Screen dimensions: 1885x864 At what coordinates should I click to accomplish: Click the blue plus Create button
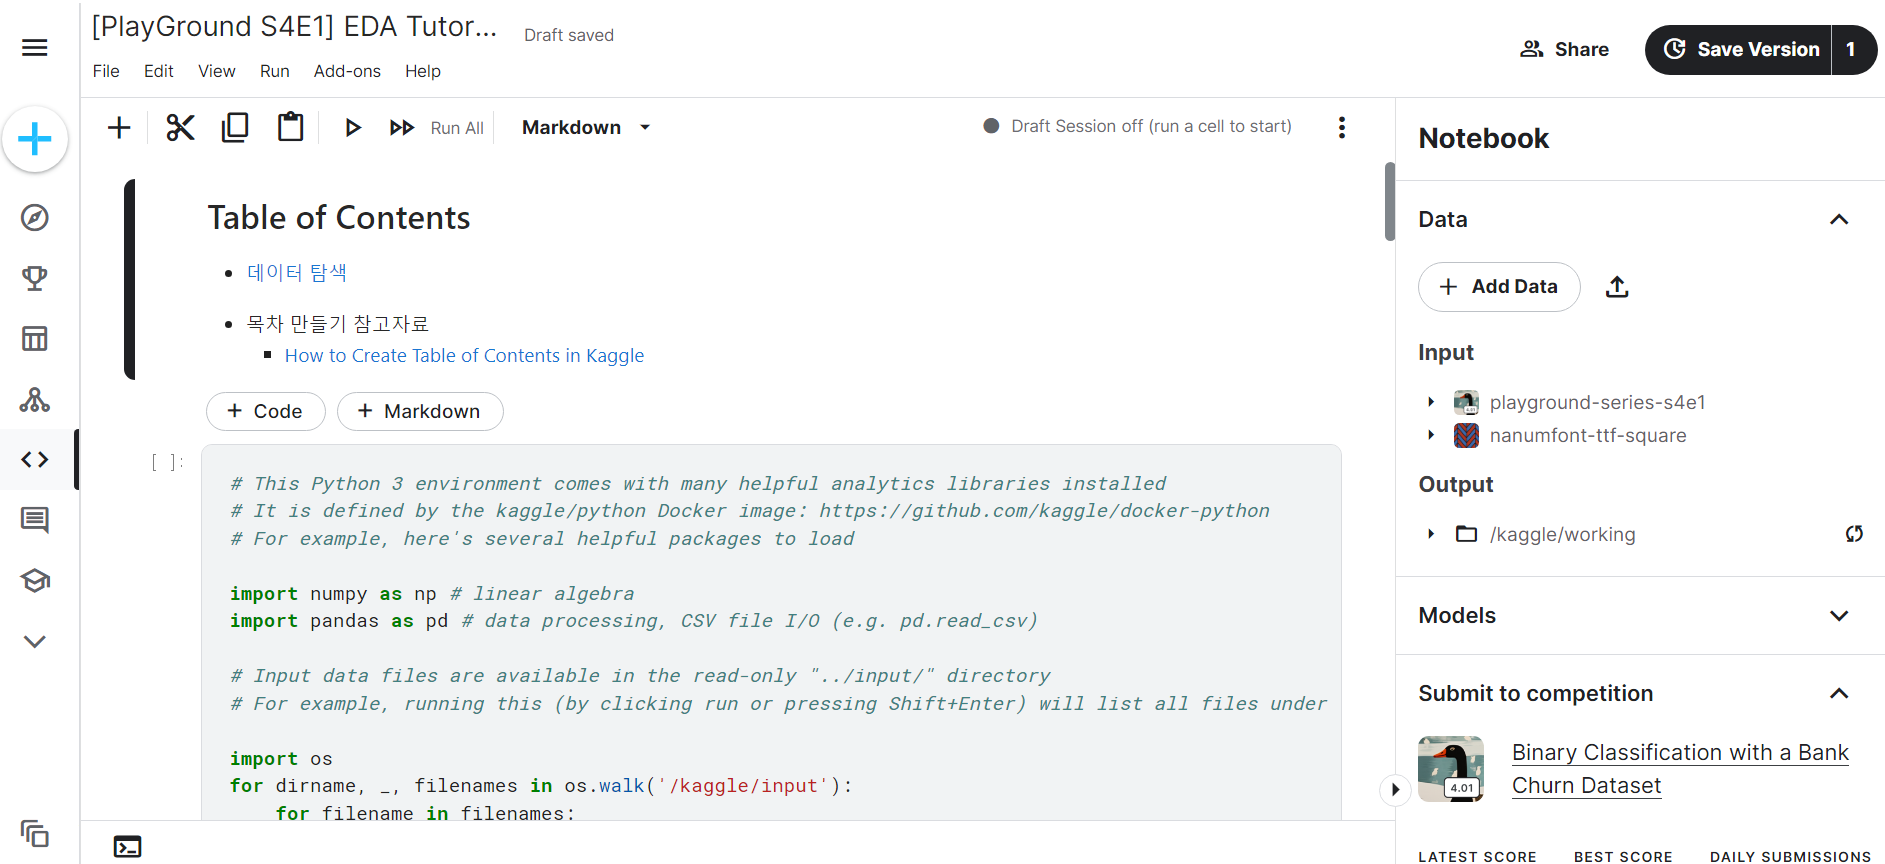pyautogui.click(x=35, y=139)
